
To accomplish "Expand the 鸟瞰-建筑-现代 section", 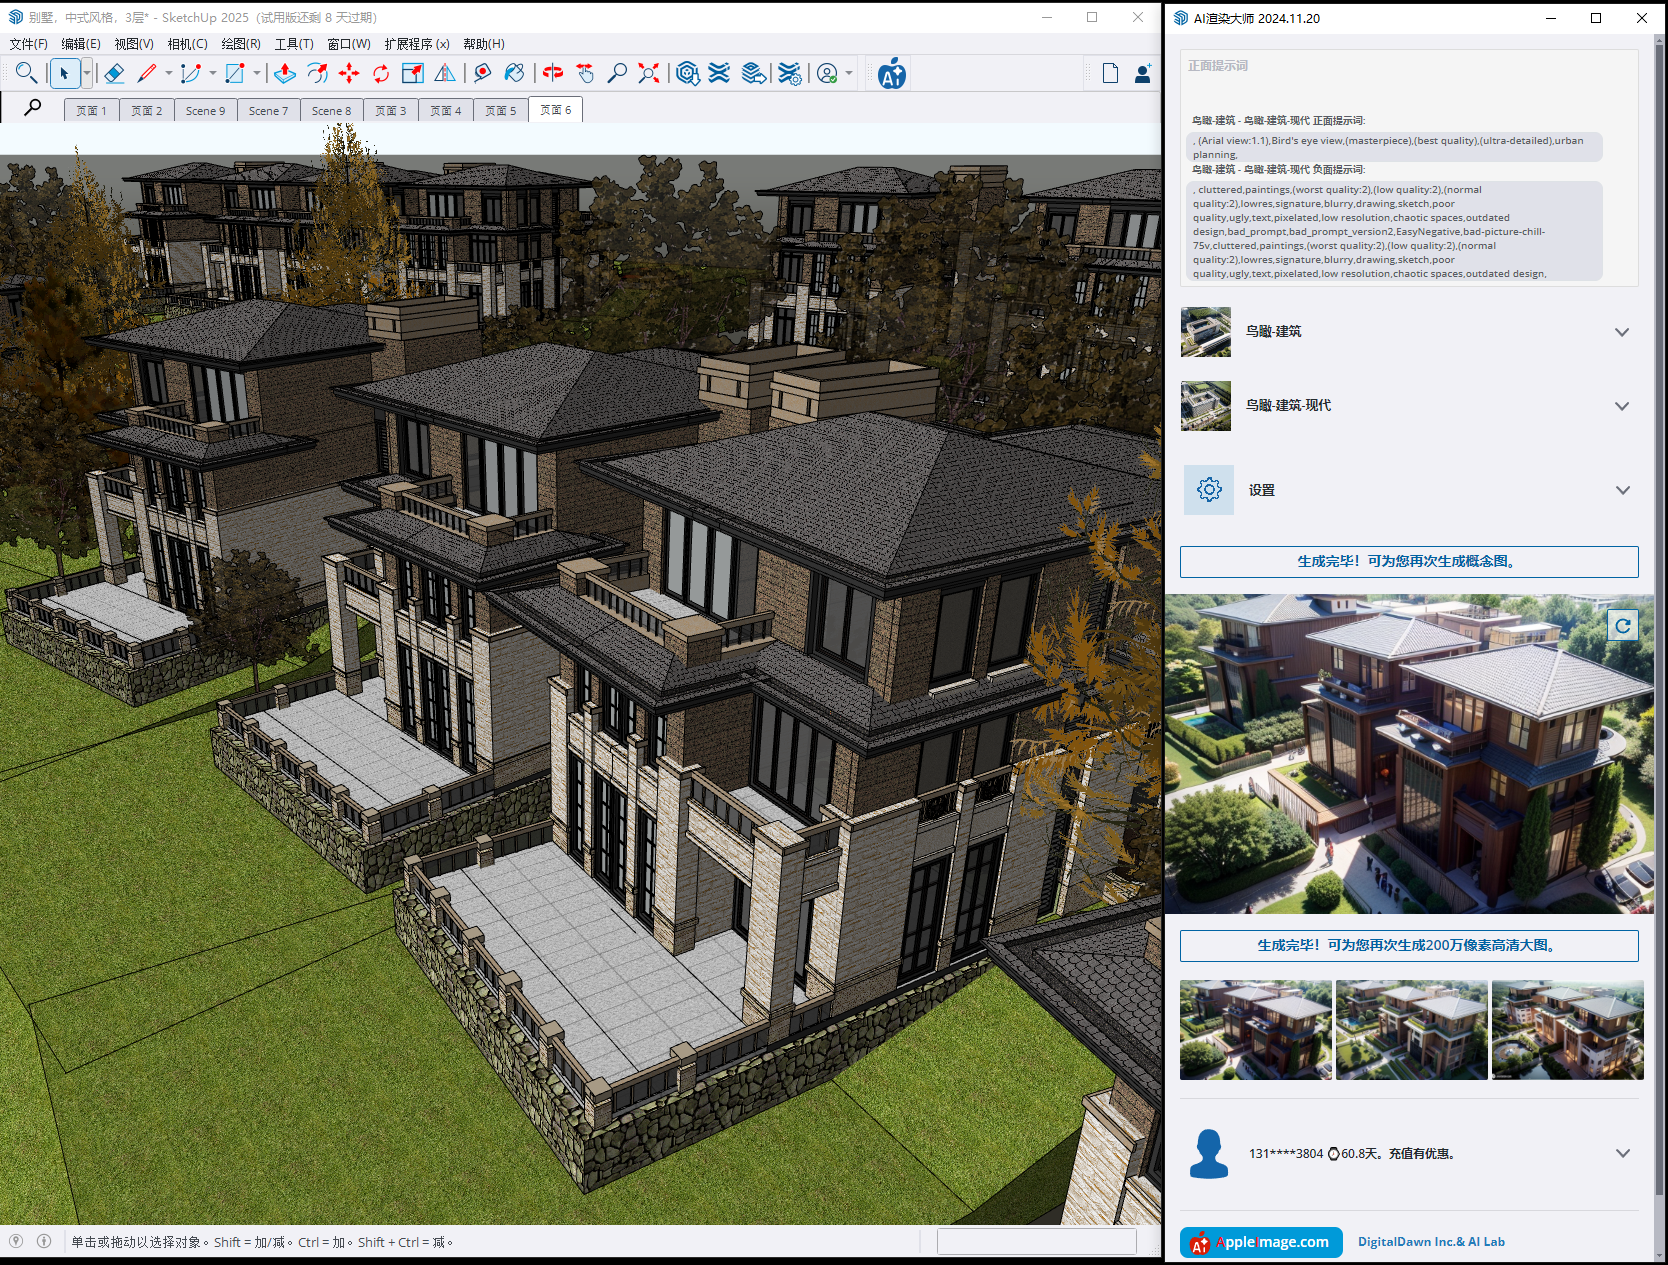I will coord(1621,406).
